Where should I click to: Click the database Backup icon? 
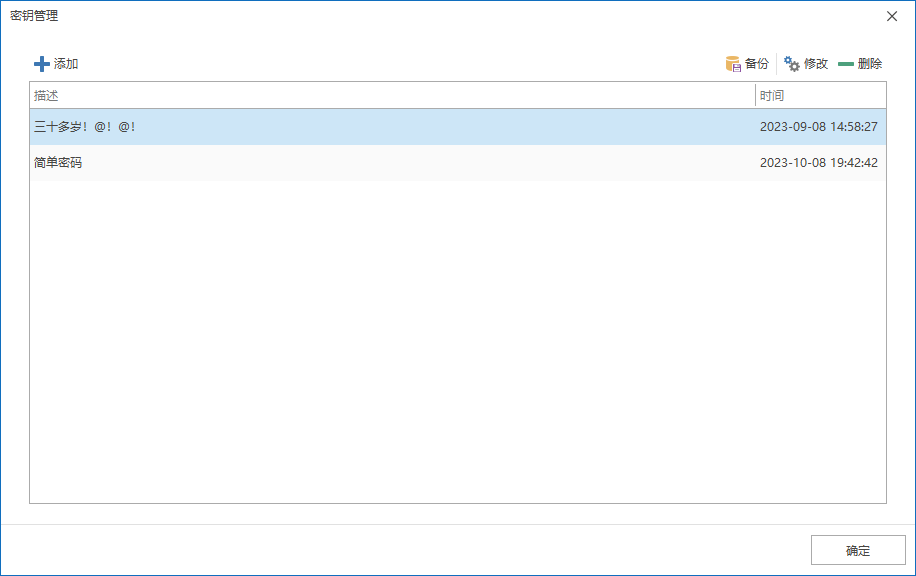pos(733,64)
